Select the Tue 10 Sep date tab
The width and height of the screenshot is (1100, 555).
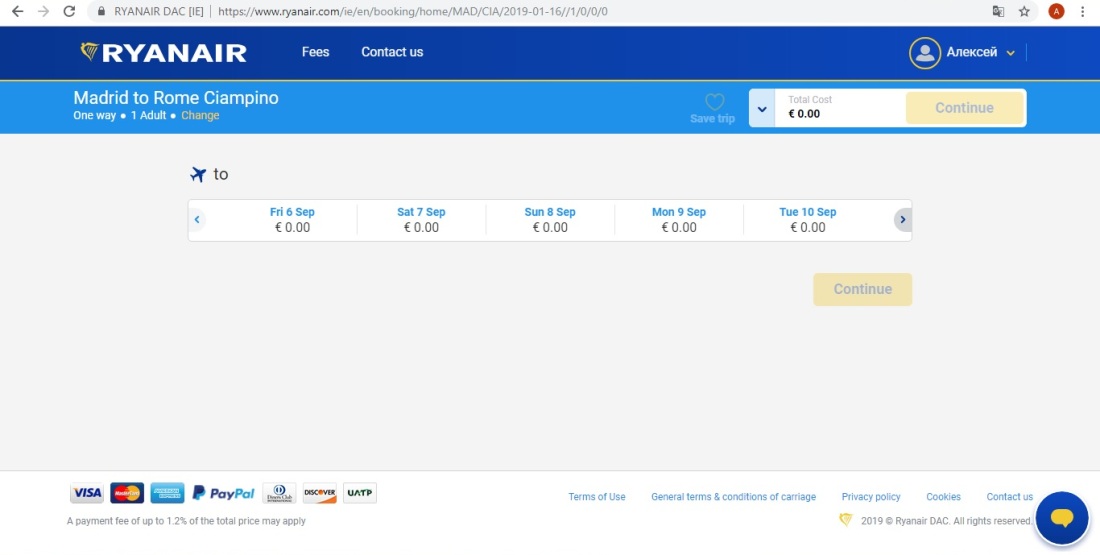807,220
